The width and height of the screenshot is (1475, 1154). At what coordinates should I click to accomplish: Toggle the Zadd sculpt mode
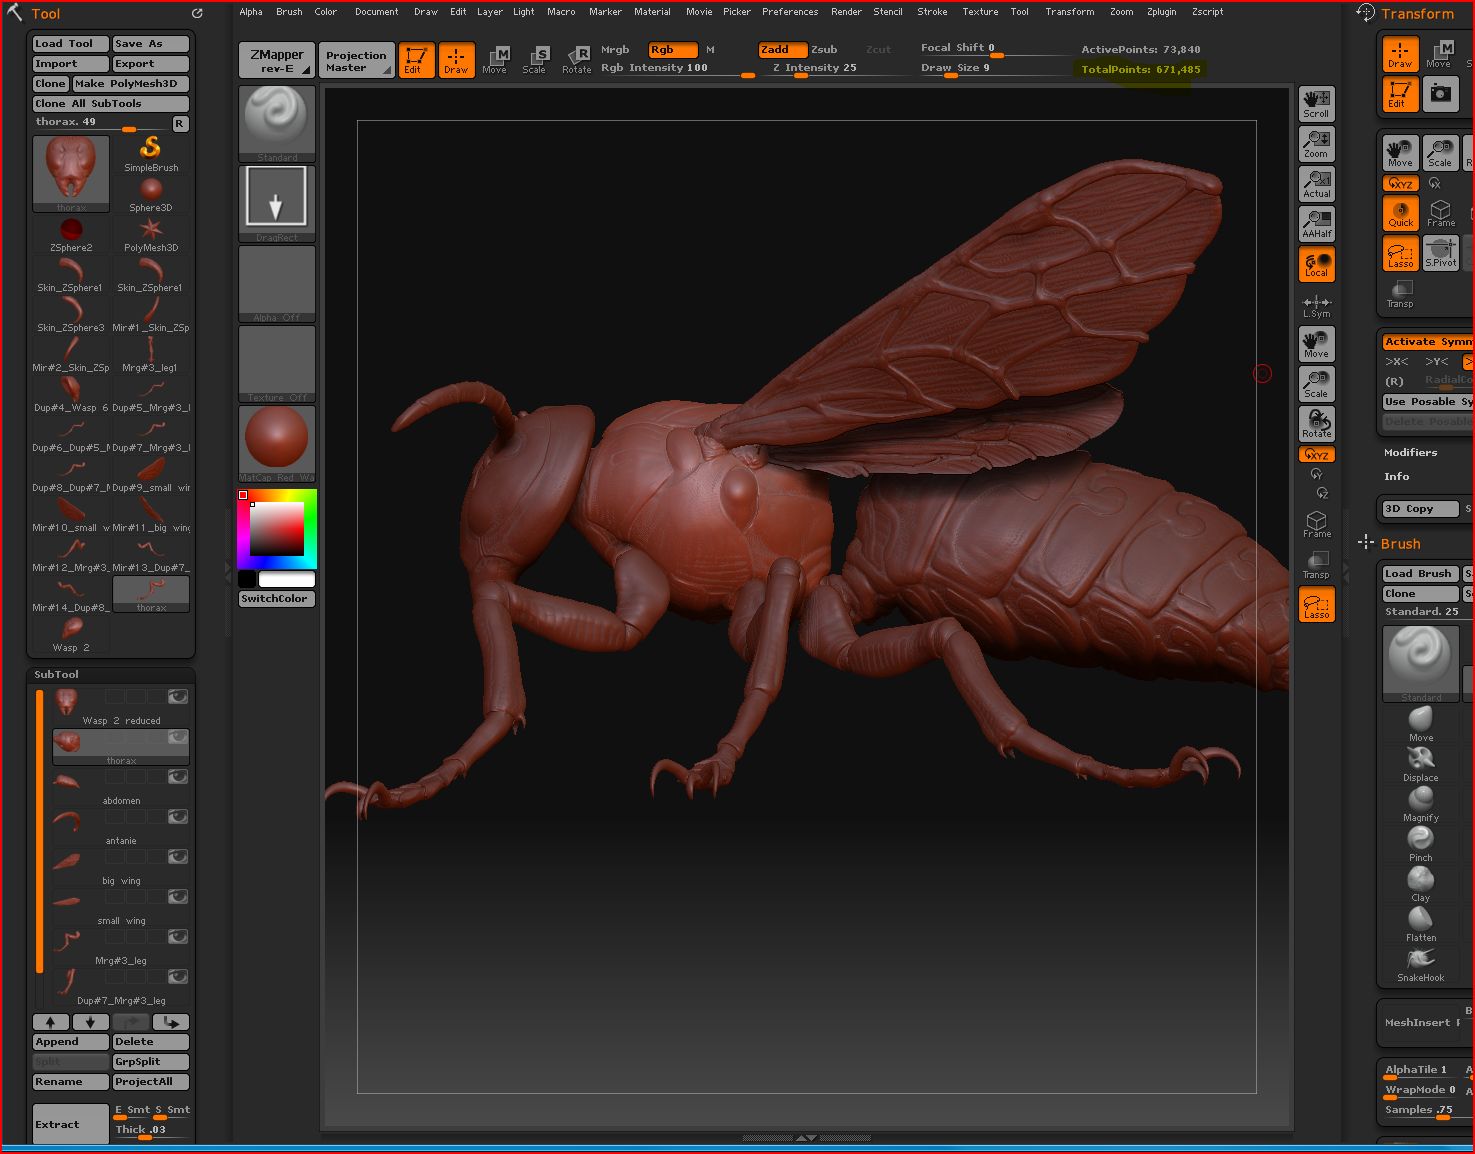781,49
